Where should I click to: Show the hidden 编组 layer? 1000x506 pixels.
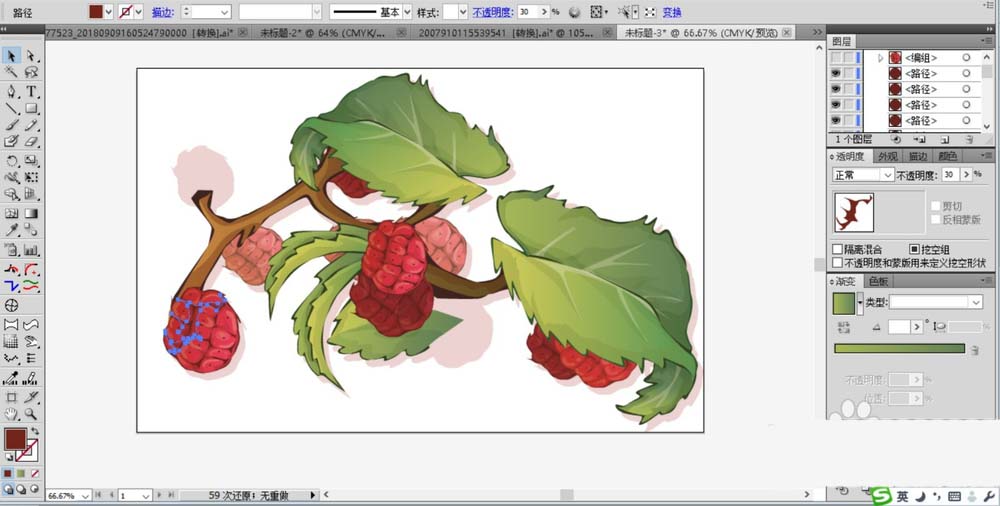[x=835, y=57]
